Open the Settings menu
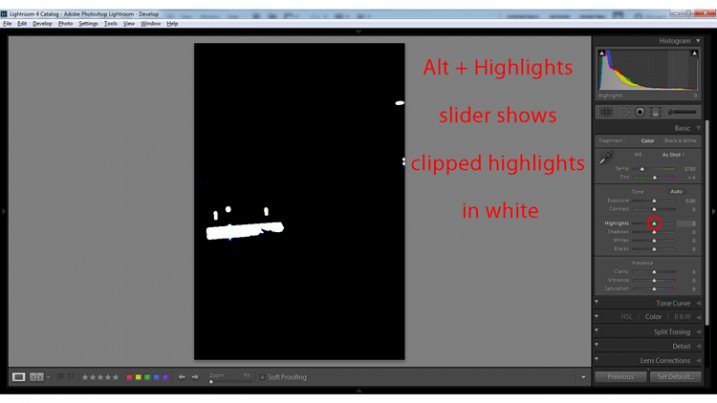The width and height of the screenshot is (717, 403). (88, 23)
